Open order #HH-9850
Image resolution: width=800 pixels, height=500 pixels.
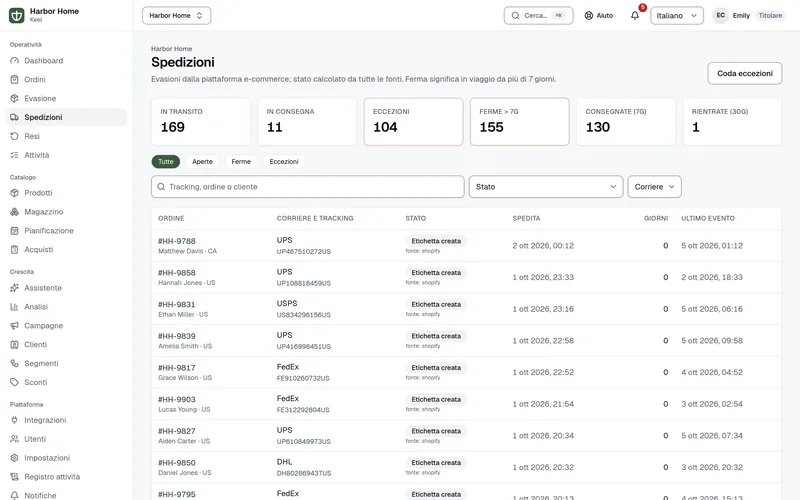click(x=177, y=463)
